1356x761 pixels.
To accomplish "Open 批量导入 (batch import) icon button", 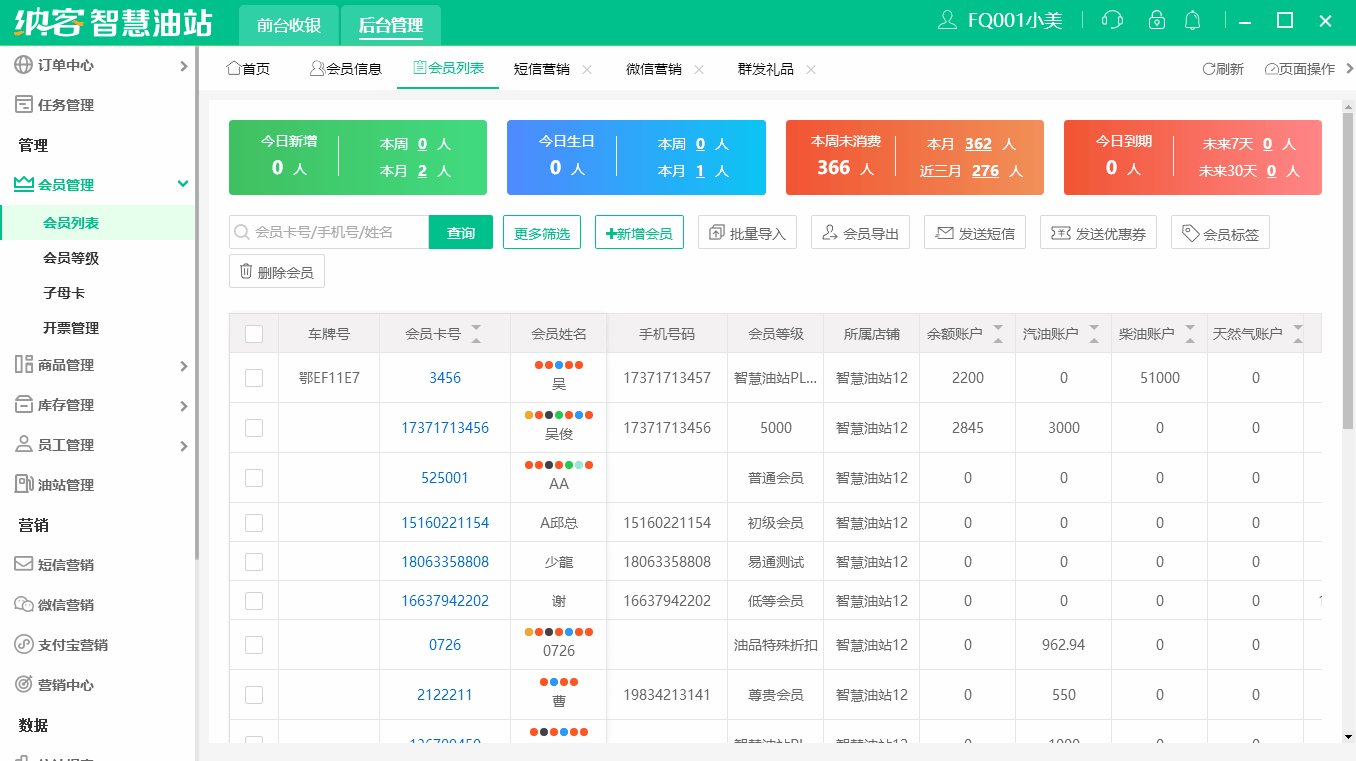I will tap(717, 232).
